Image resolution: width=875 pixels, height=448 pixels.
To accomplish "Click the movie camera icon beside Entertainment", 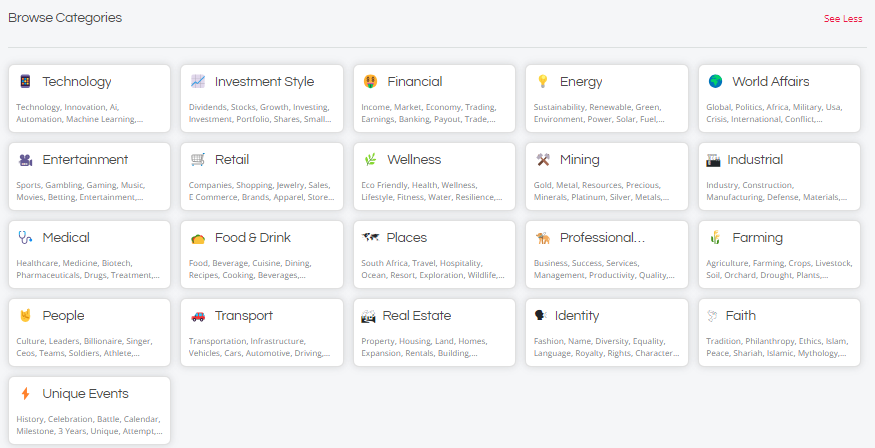I will point(25,160).
